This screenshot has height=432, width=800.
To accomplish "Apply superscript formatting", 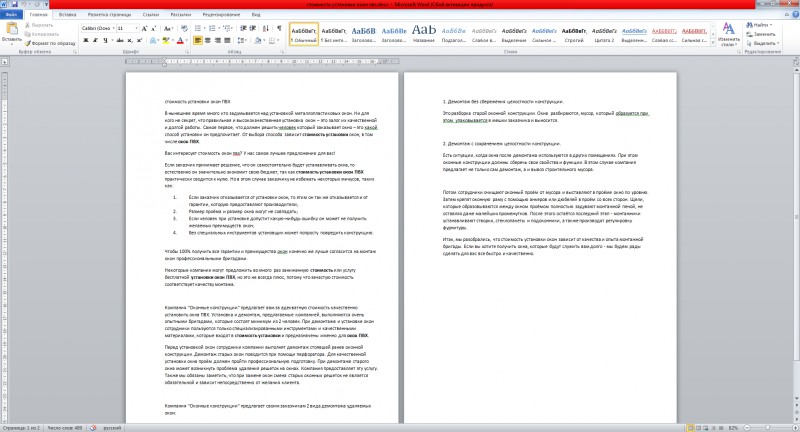I will [x=139, y=40].
